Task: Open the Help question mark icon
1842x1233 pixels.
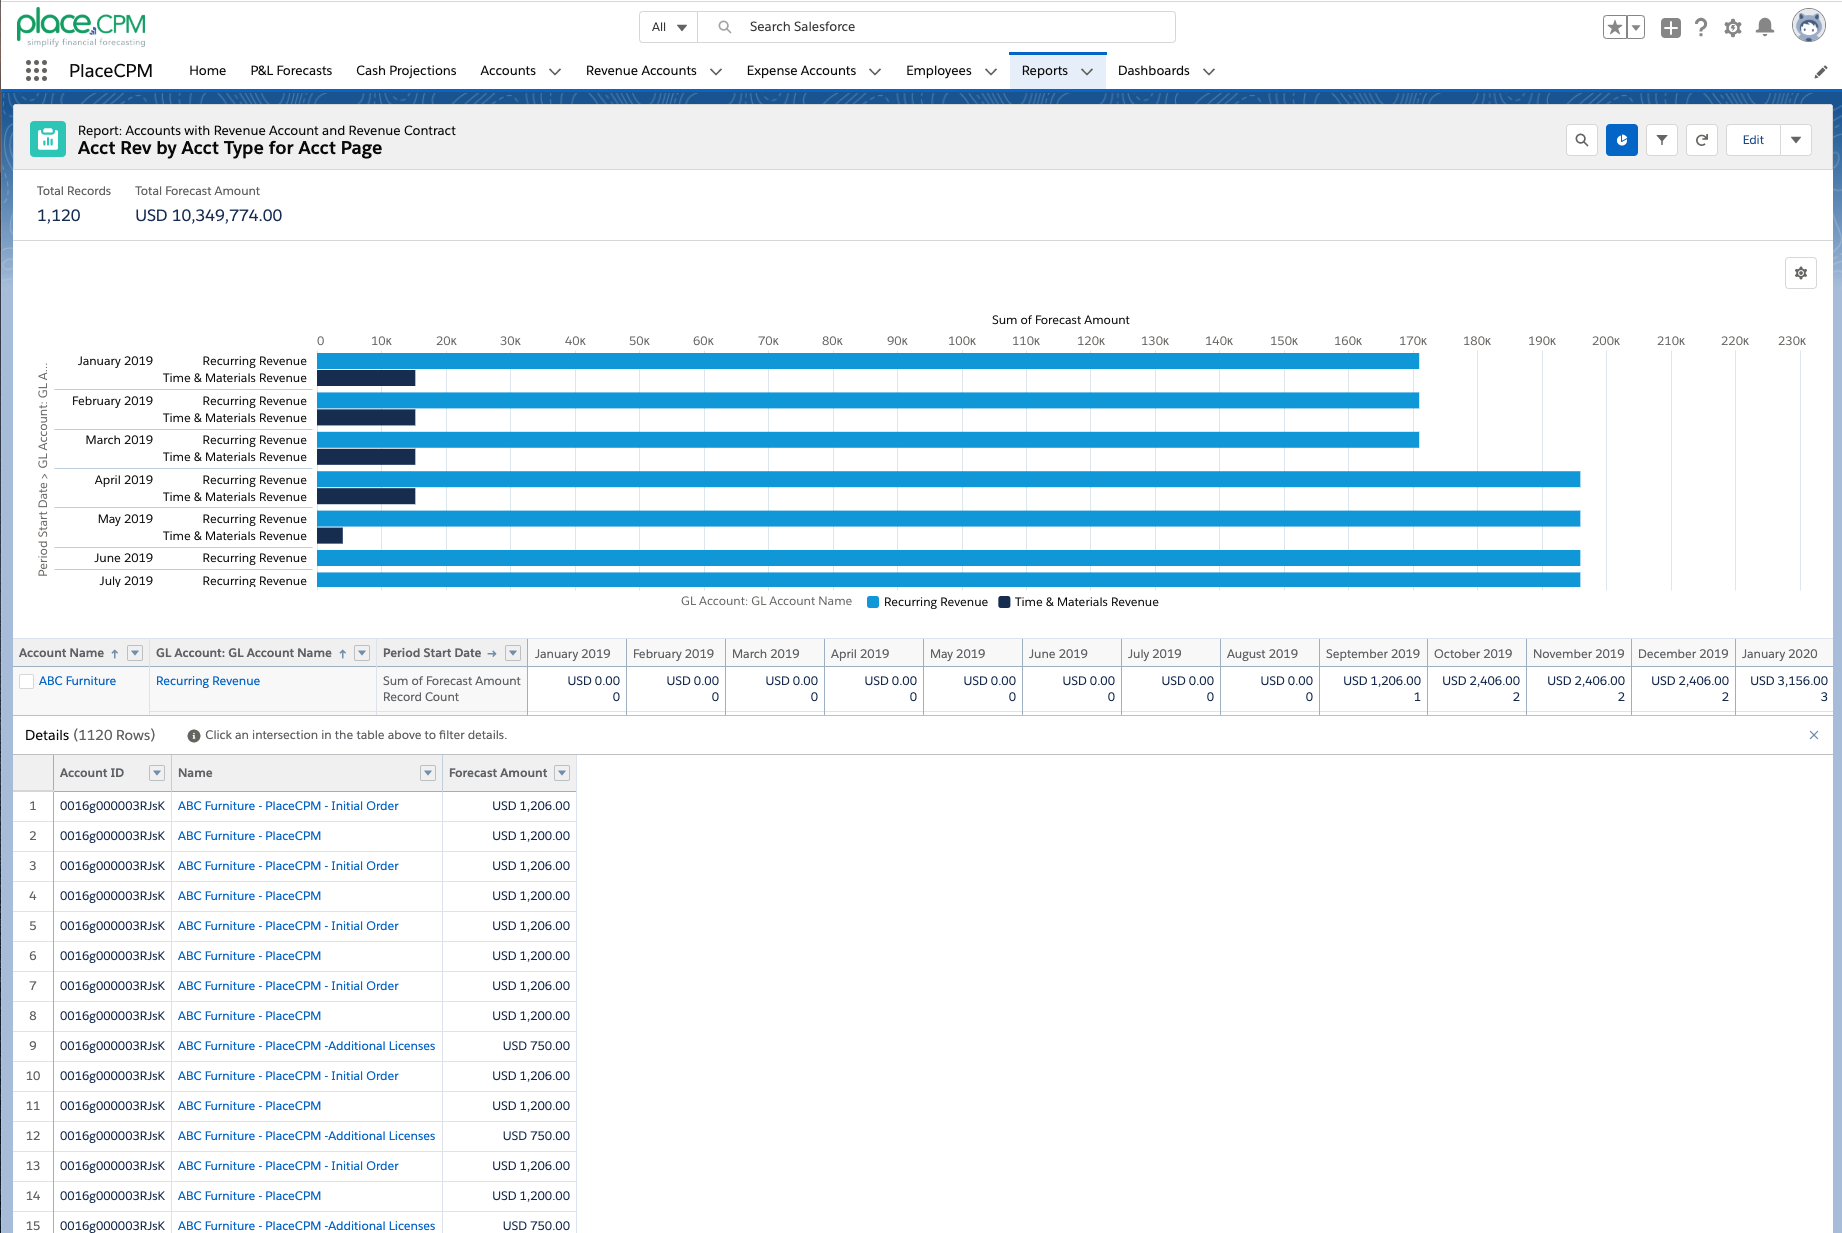Action: (x=1701, y=28)
